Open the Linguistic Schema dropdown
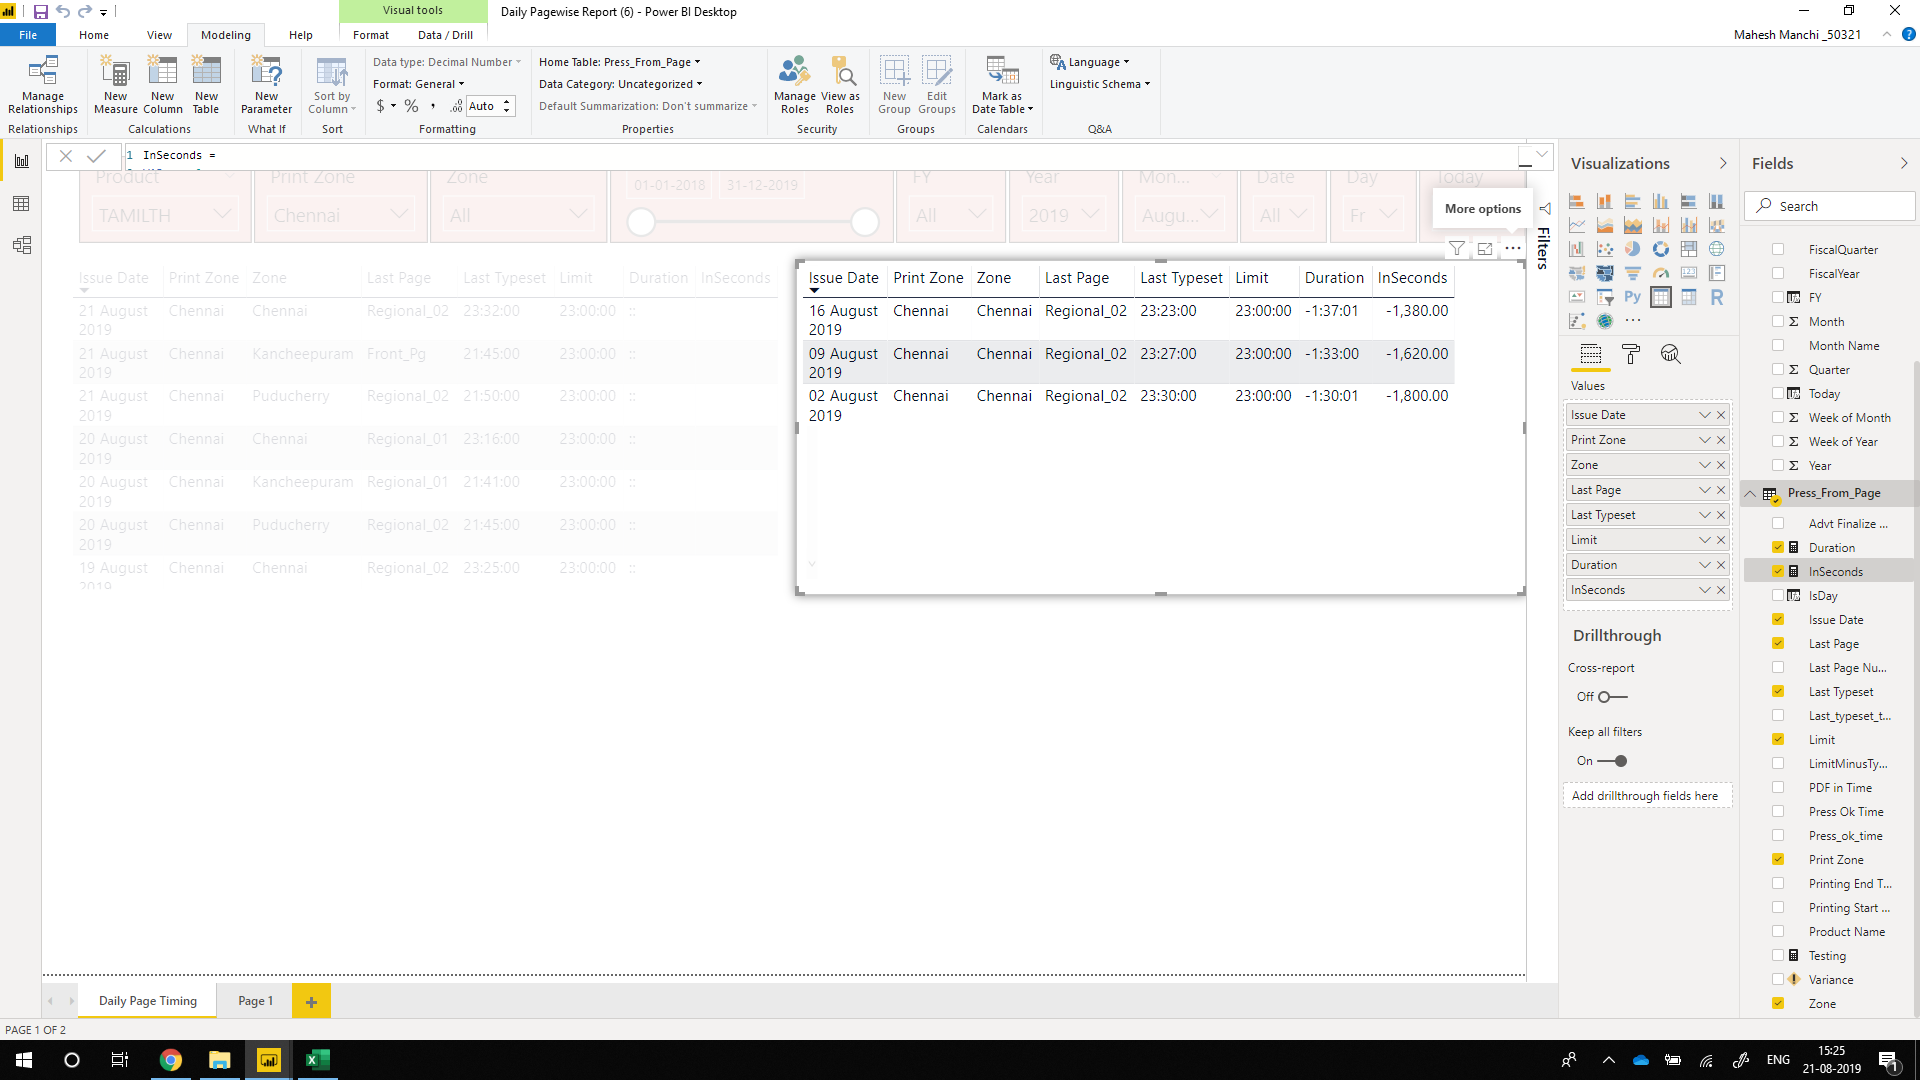Screen dimensions: 1920x1080 (1100, 84)
